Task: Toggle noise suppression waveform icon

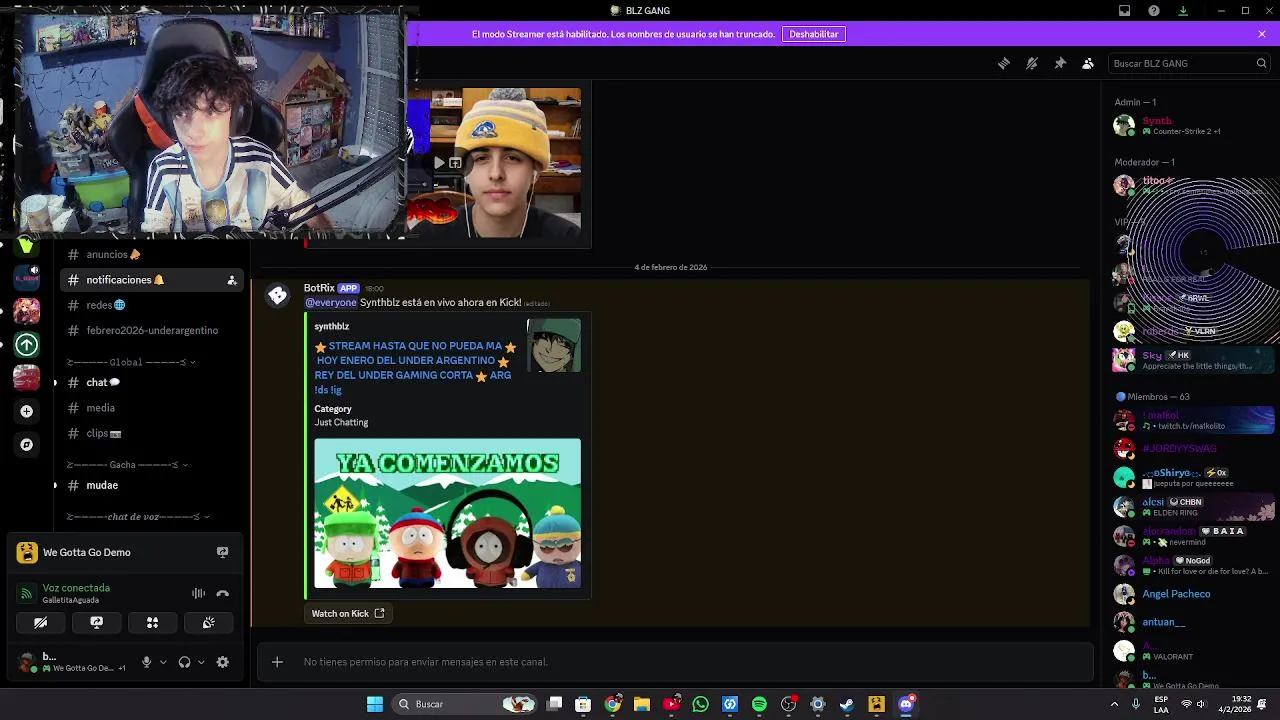Action: click(x=198, y=594)
